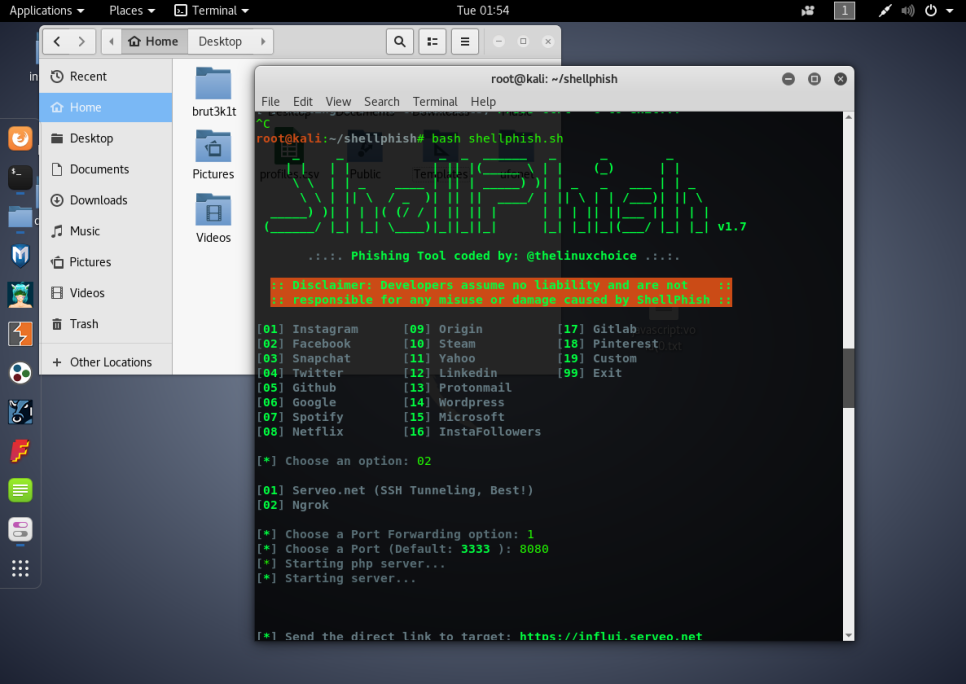Launch Armitage from the dock
This screenshot has width=966, height=684.
pyautogui.click(x=20, y=295)
